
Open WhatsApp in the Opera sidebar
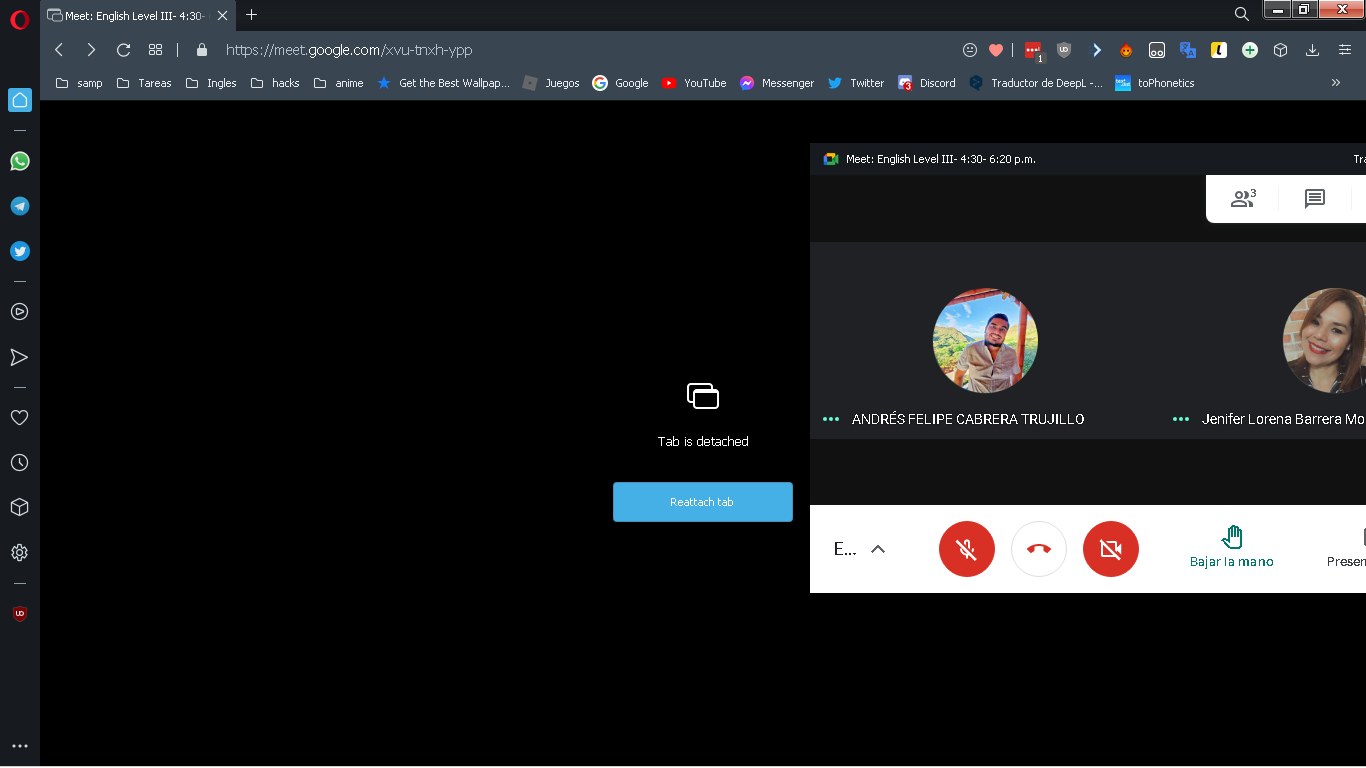click(x=20, y=161)
